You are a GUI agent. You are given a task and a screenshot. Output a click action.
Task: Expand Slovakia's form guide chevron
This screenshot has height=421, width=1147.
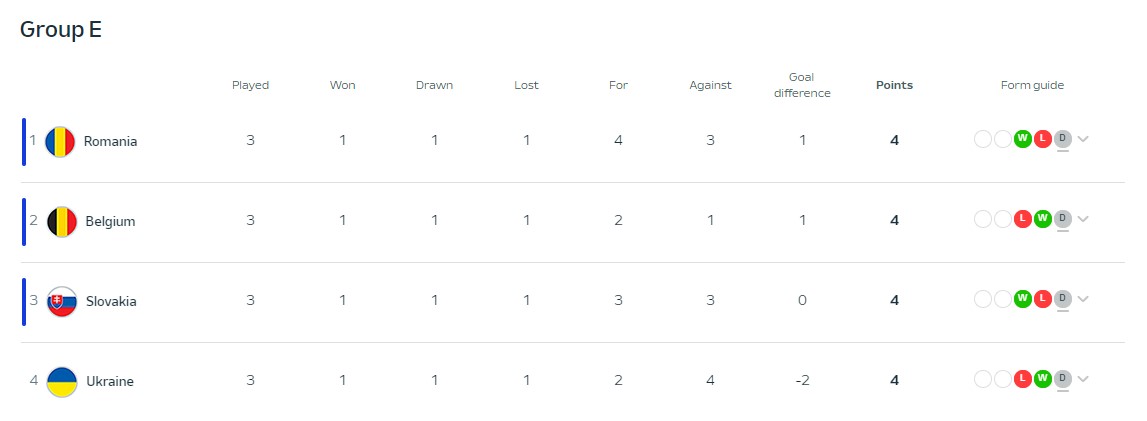coord(1083,299)
